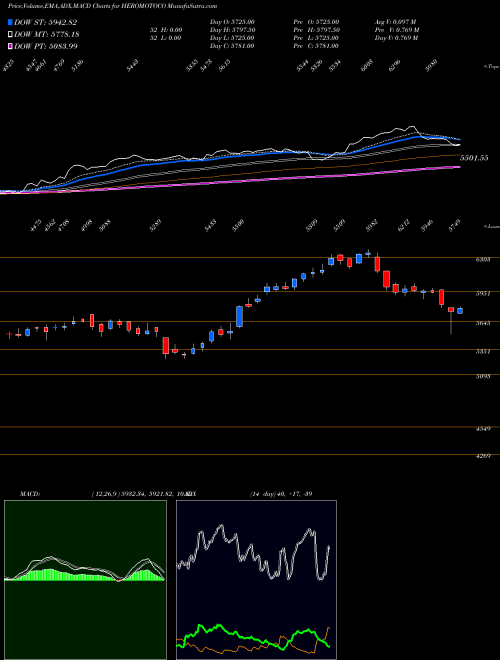Image resolution: width=500 pixels, height=660 pixels.
Task: Select the DOW ST: 5942.82 label
Action: pos(45,22)
